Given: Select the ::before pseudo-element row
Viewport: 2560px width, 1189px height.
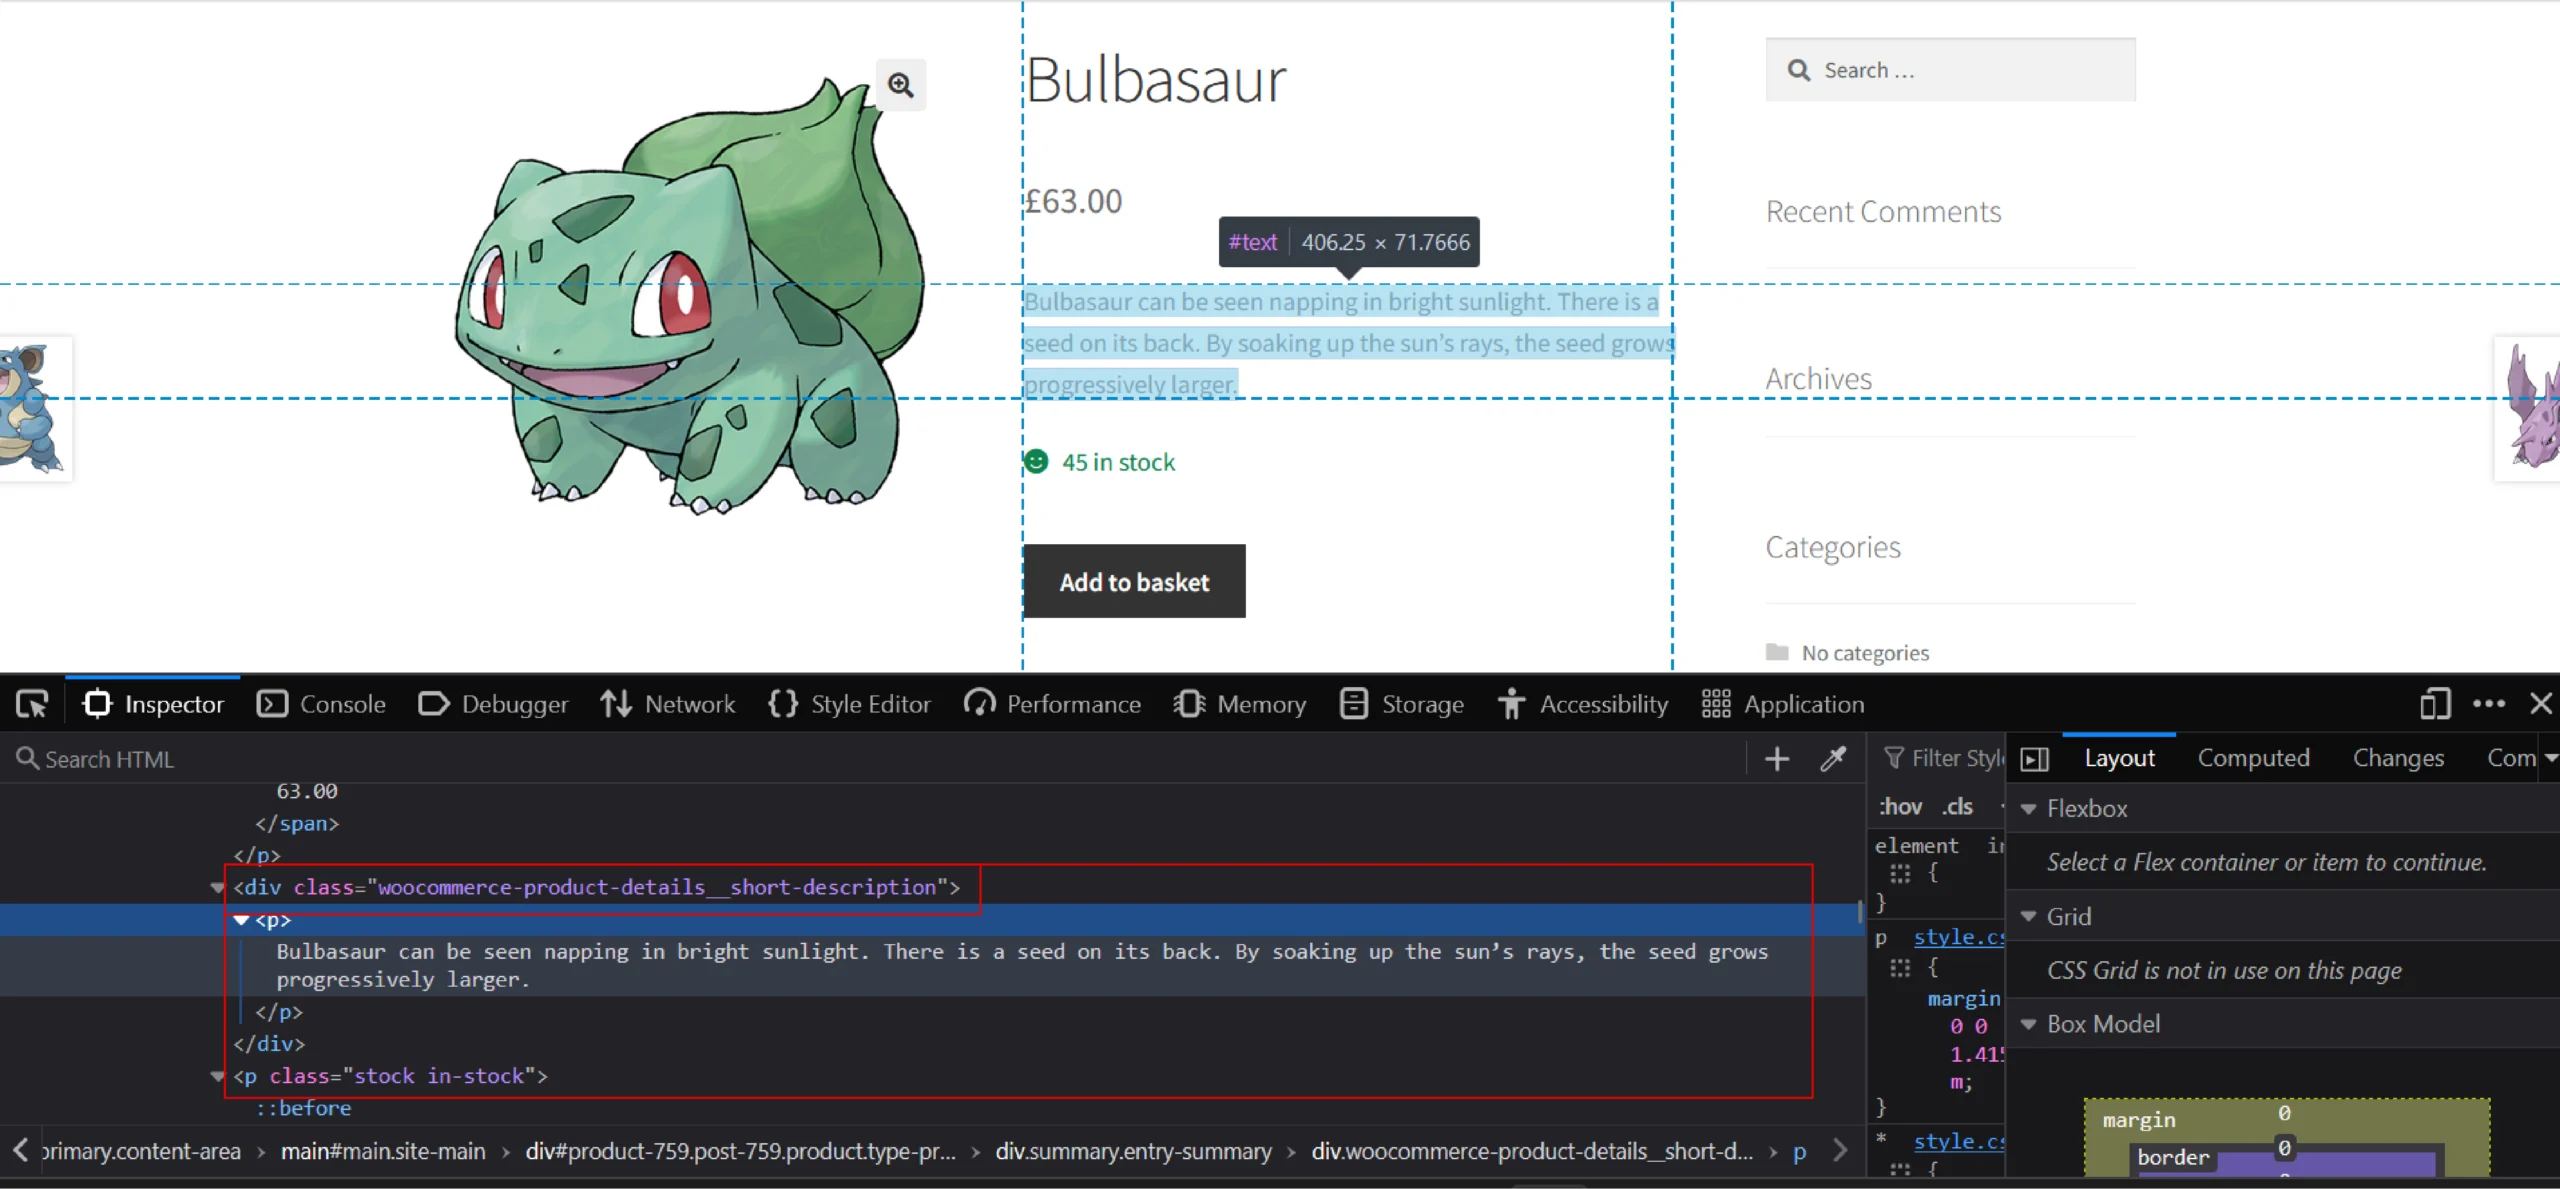Looking at the screenshot, I should pyautogui.click(x=303, y=1108).
